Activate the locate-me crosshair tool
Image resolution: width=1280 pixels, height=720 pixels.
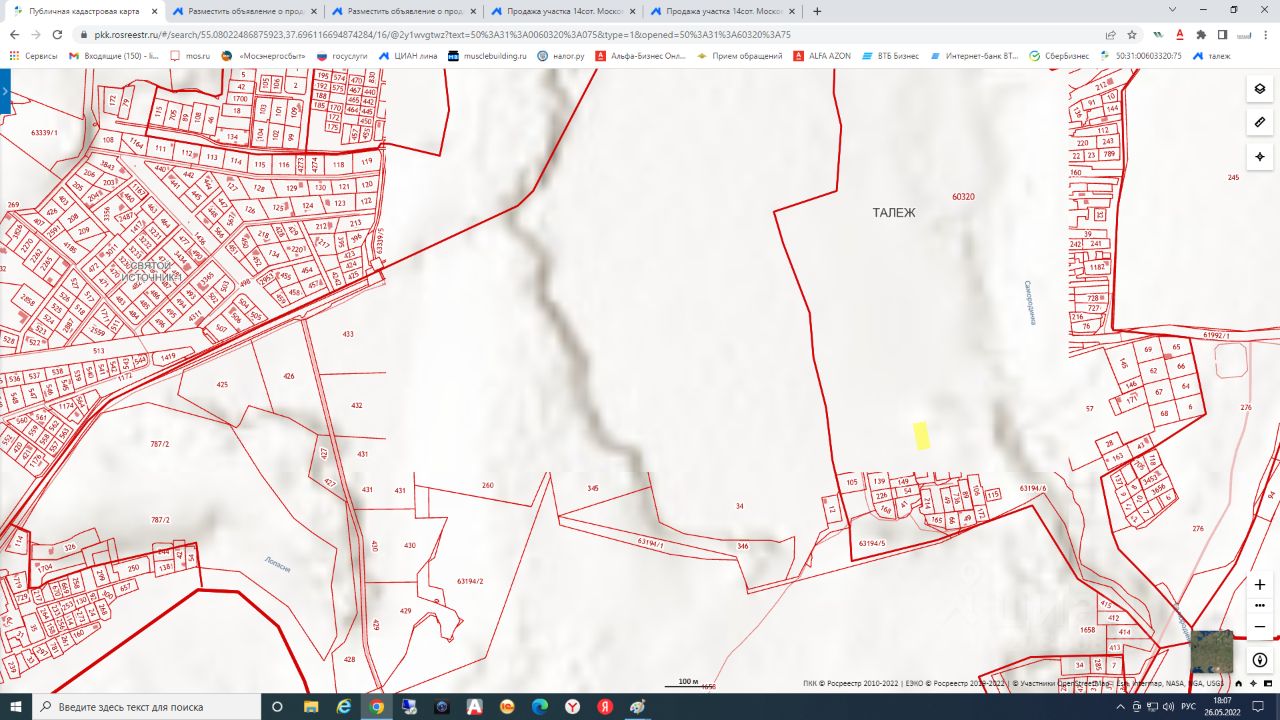point(1259,156)
